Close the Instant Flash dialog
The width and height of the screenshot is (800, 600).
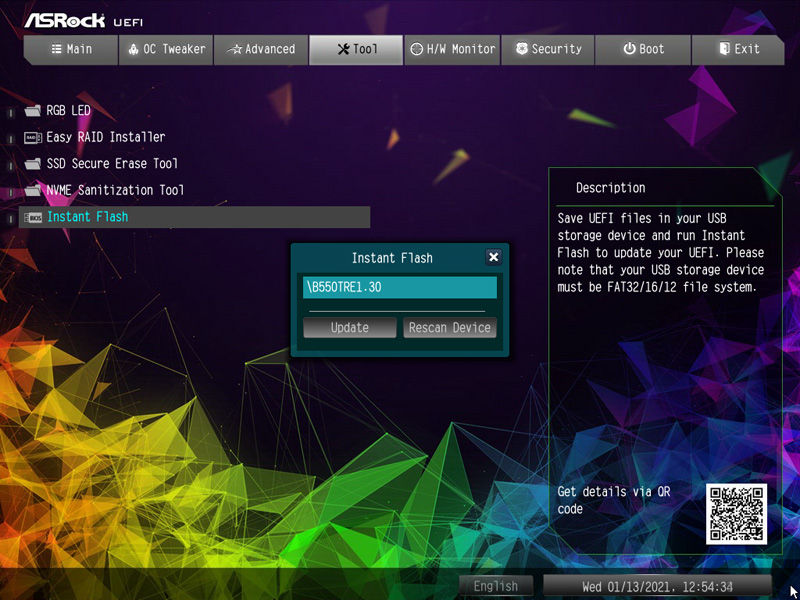493,257
